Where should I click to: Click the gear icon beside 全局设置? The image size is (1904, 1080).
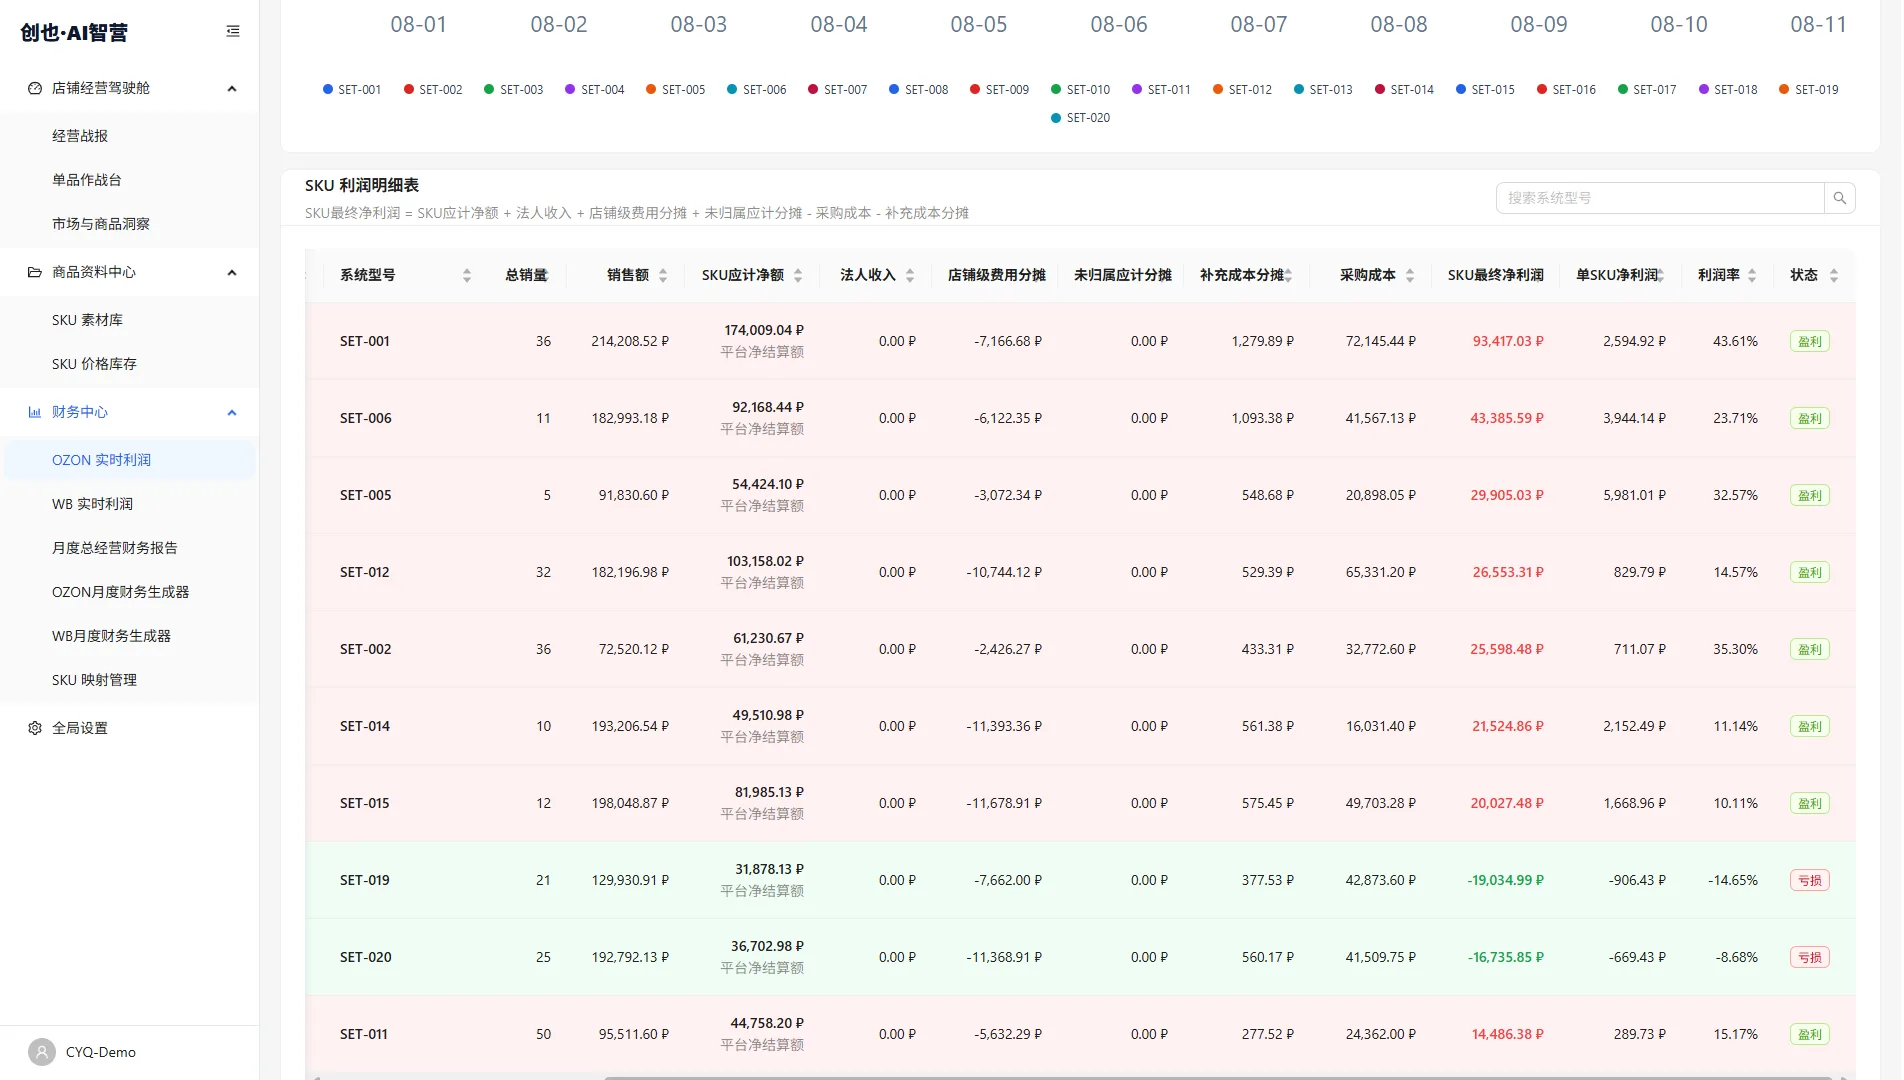(x=35, y=728)
